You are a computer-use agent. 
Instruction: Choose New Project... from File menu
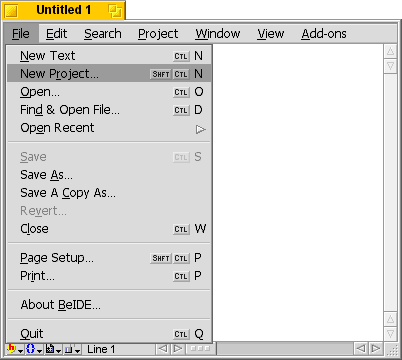[x=109, y=74]
